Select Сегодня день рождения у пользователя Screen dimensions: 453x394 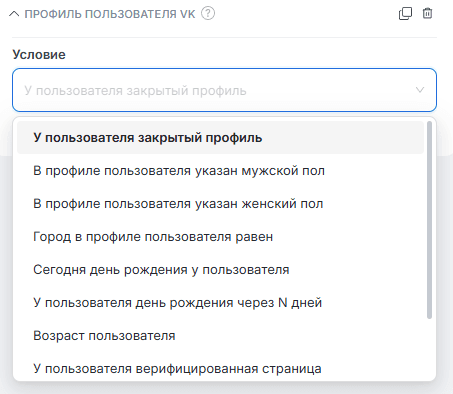click(220, 270)
